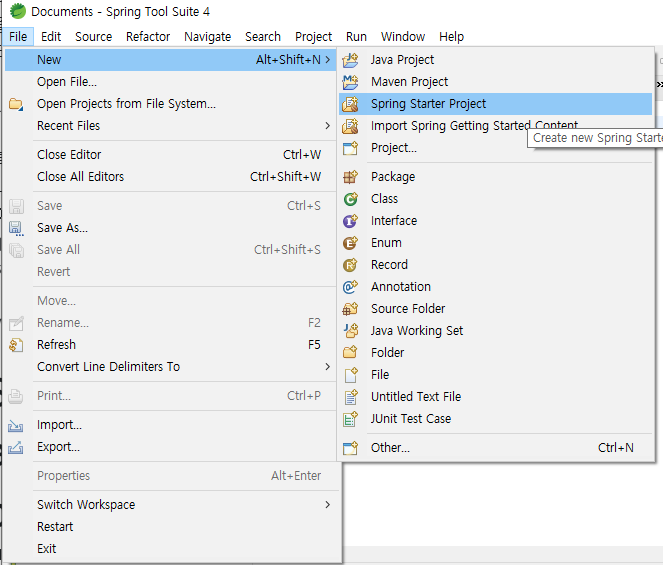The image size is (663, 565).
Task: Click the Record icon
Action: [350, 265]
